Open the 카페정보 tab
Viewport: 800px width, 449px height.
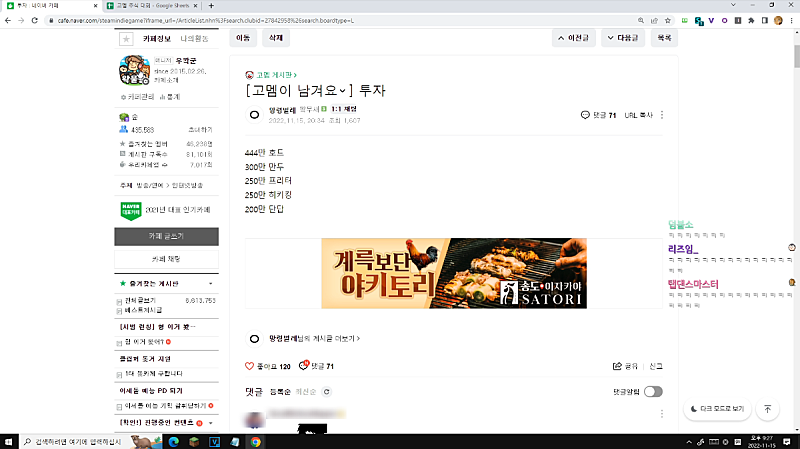[x=157, y=39]
